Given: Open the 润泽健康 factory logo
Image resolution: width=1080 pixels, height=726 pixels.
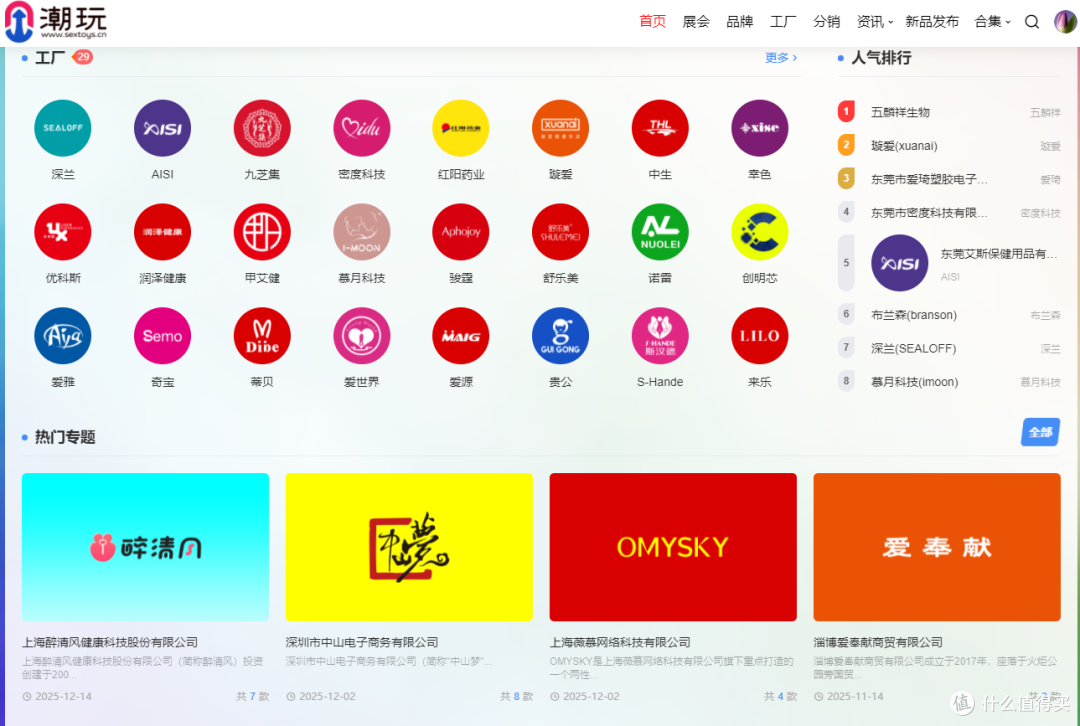Looking at the screenshot, I should coord(163,232).
